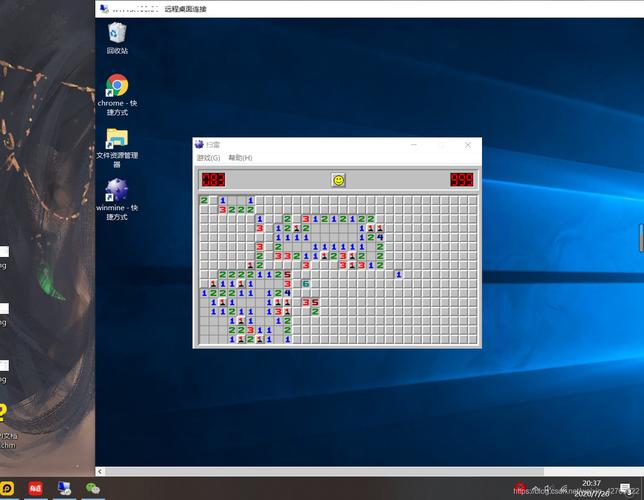The height and width of the screenshot is (500, 644).
Task: Click the 5 cell right of the red 3
Action: pos(315,302)
